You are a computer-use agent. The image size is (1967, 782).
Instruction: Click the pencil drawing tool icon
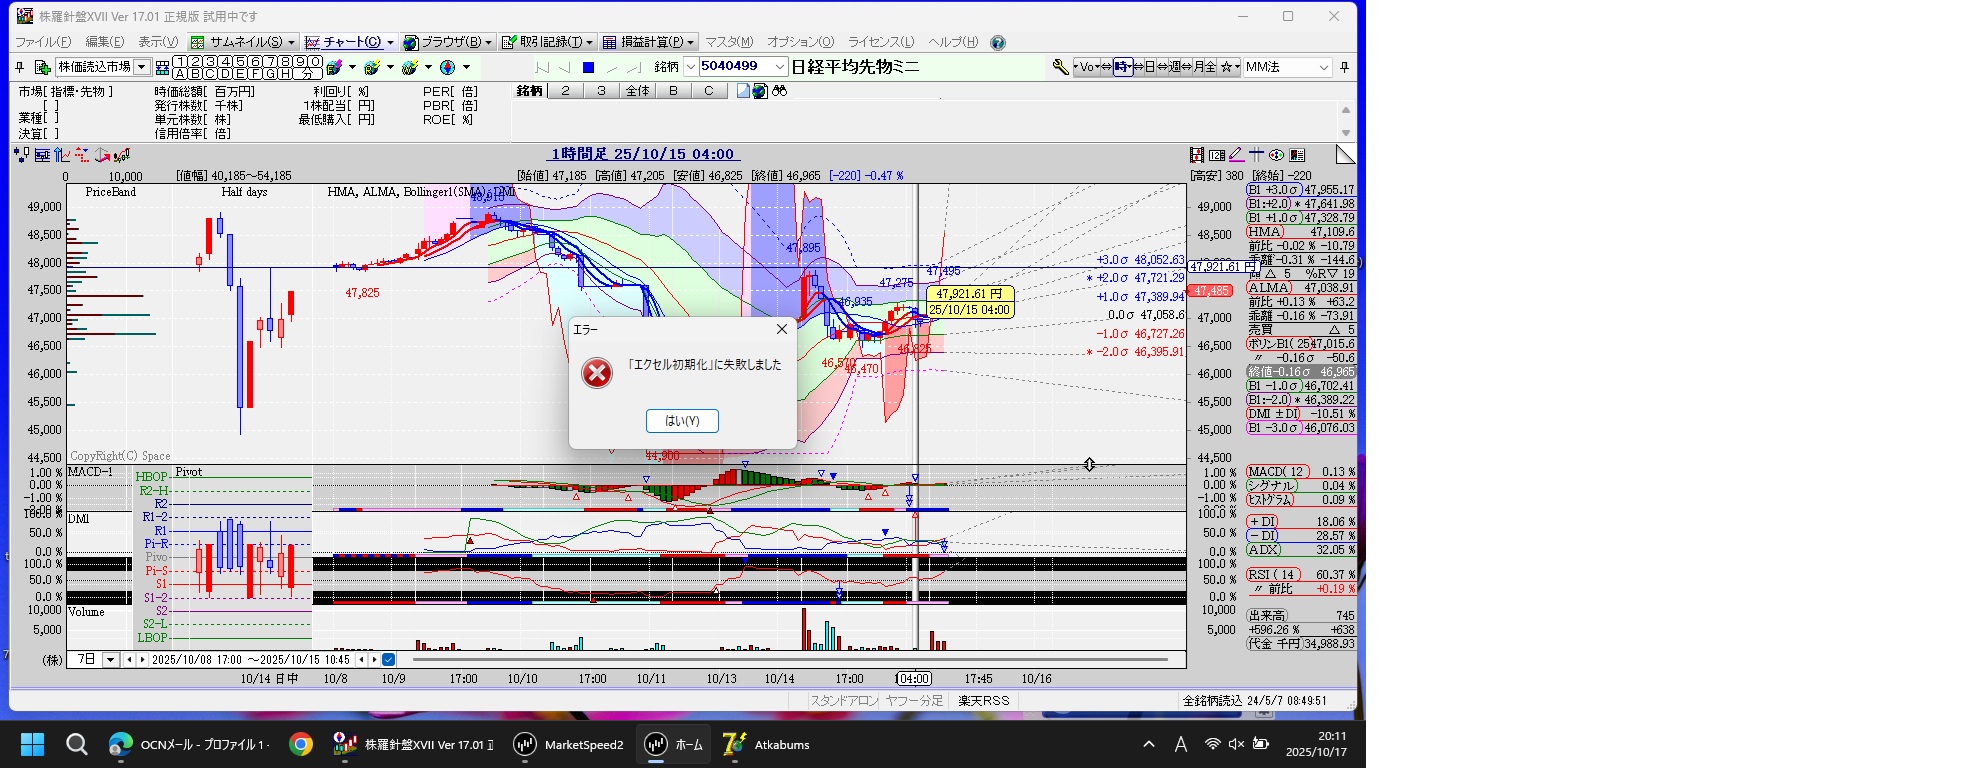coord(1236,155)
